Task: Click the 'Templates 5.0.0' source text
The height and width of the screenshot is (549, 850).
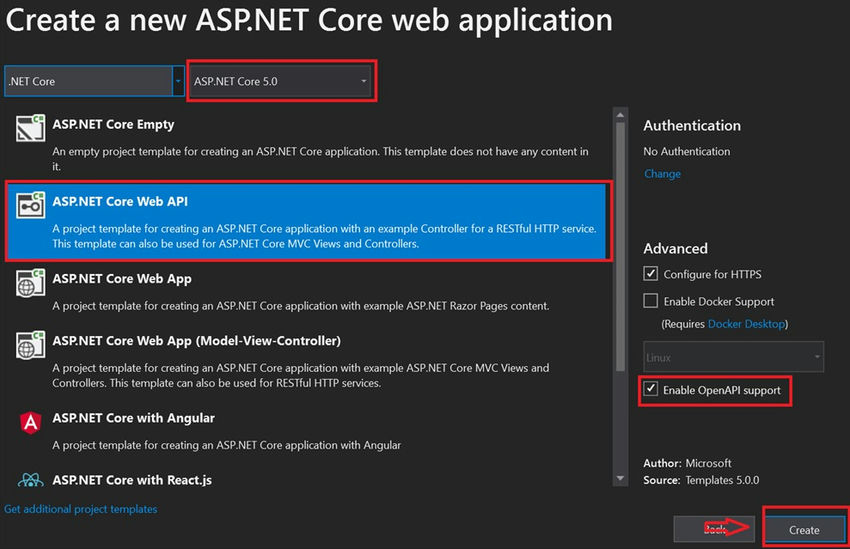Action: tap(722, 480)
